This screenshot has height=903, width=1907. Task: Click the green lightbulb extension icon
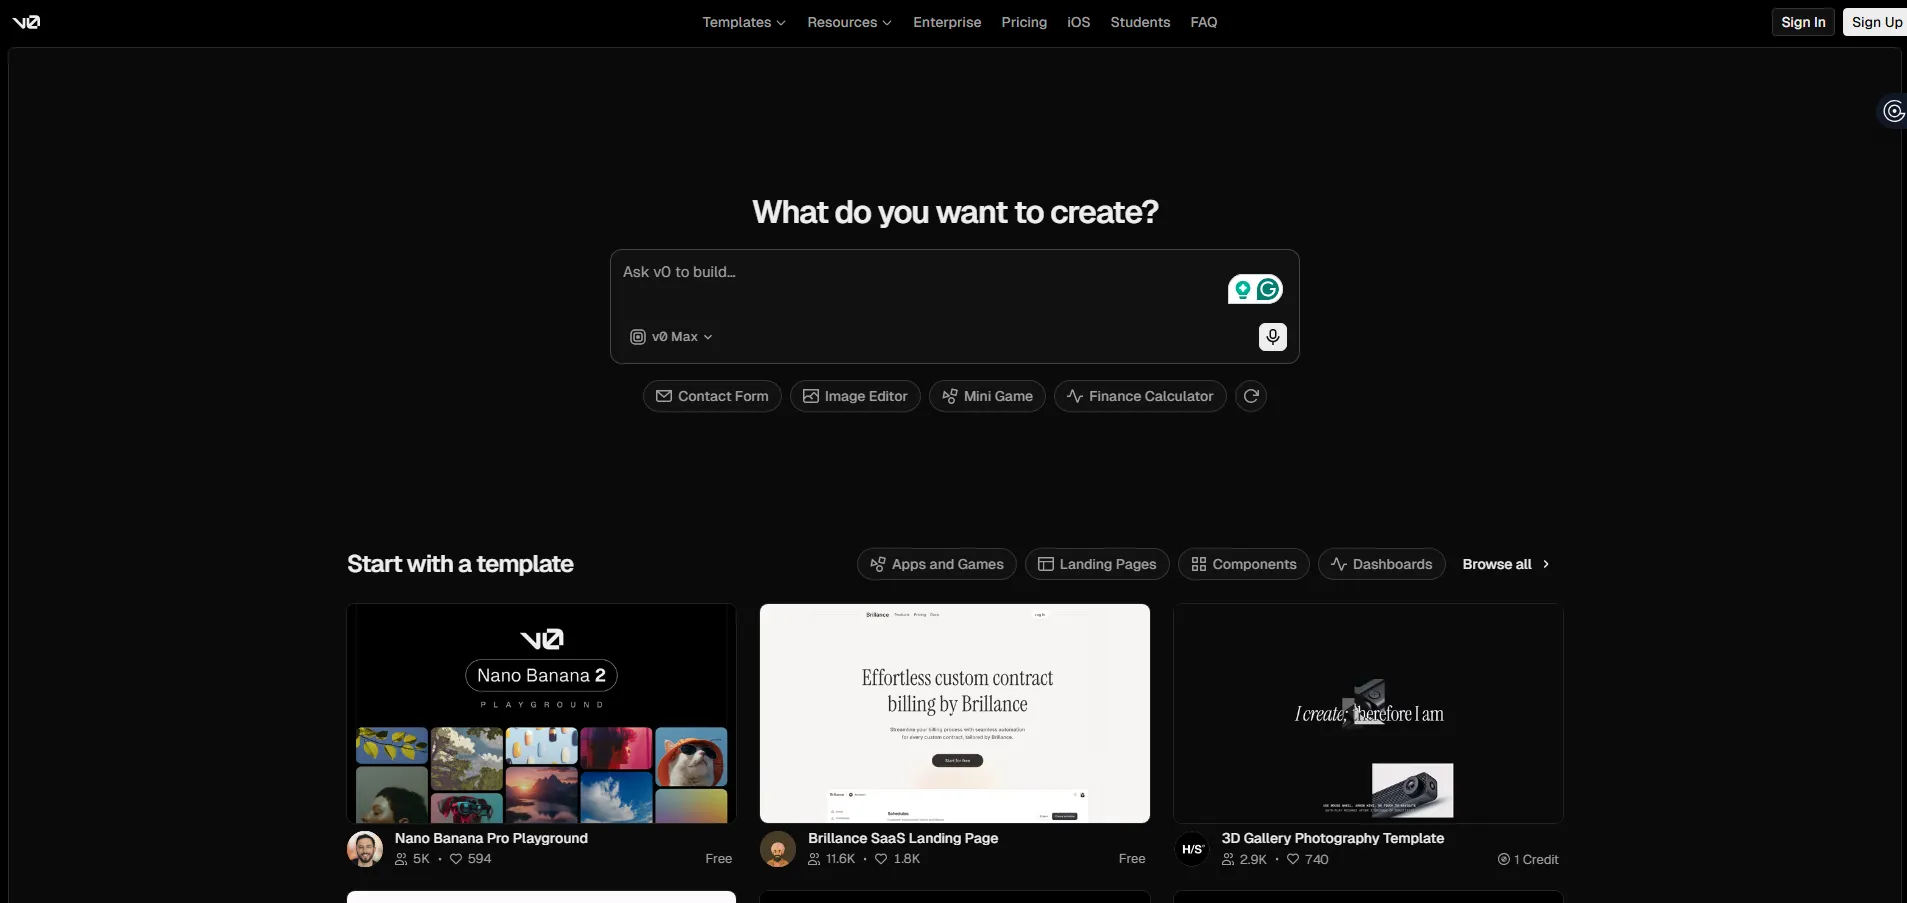(x=1242, y=289)
